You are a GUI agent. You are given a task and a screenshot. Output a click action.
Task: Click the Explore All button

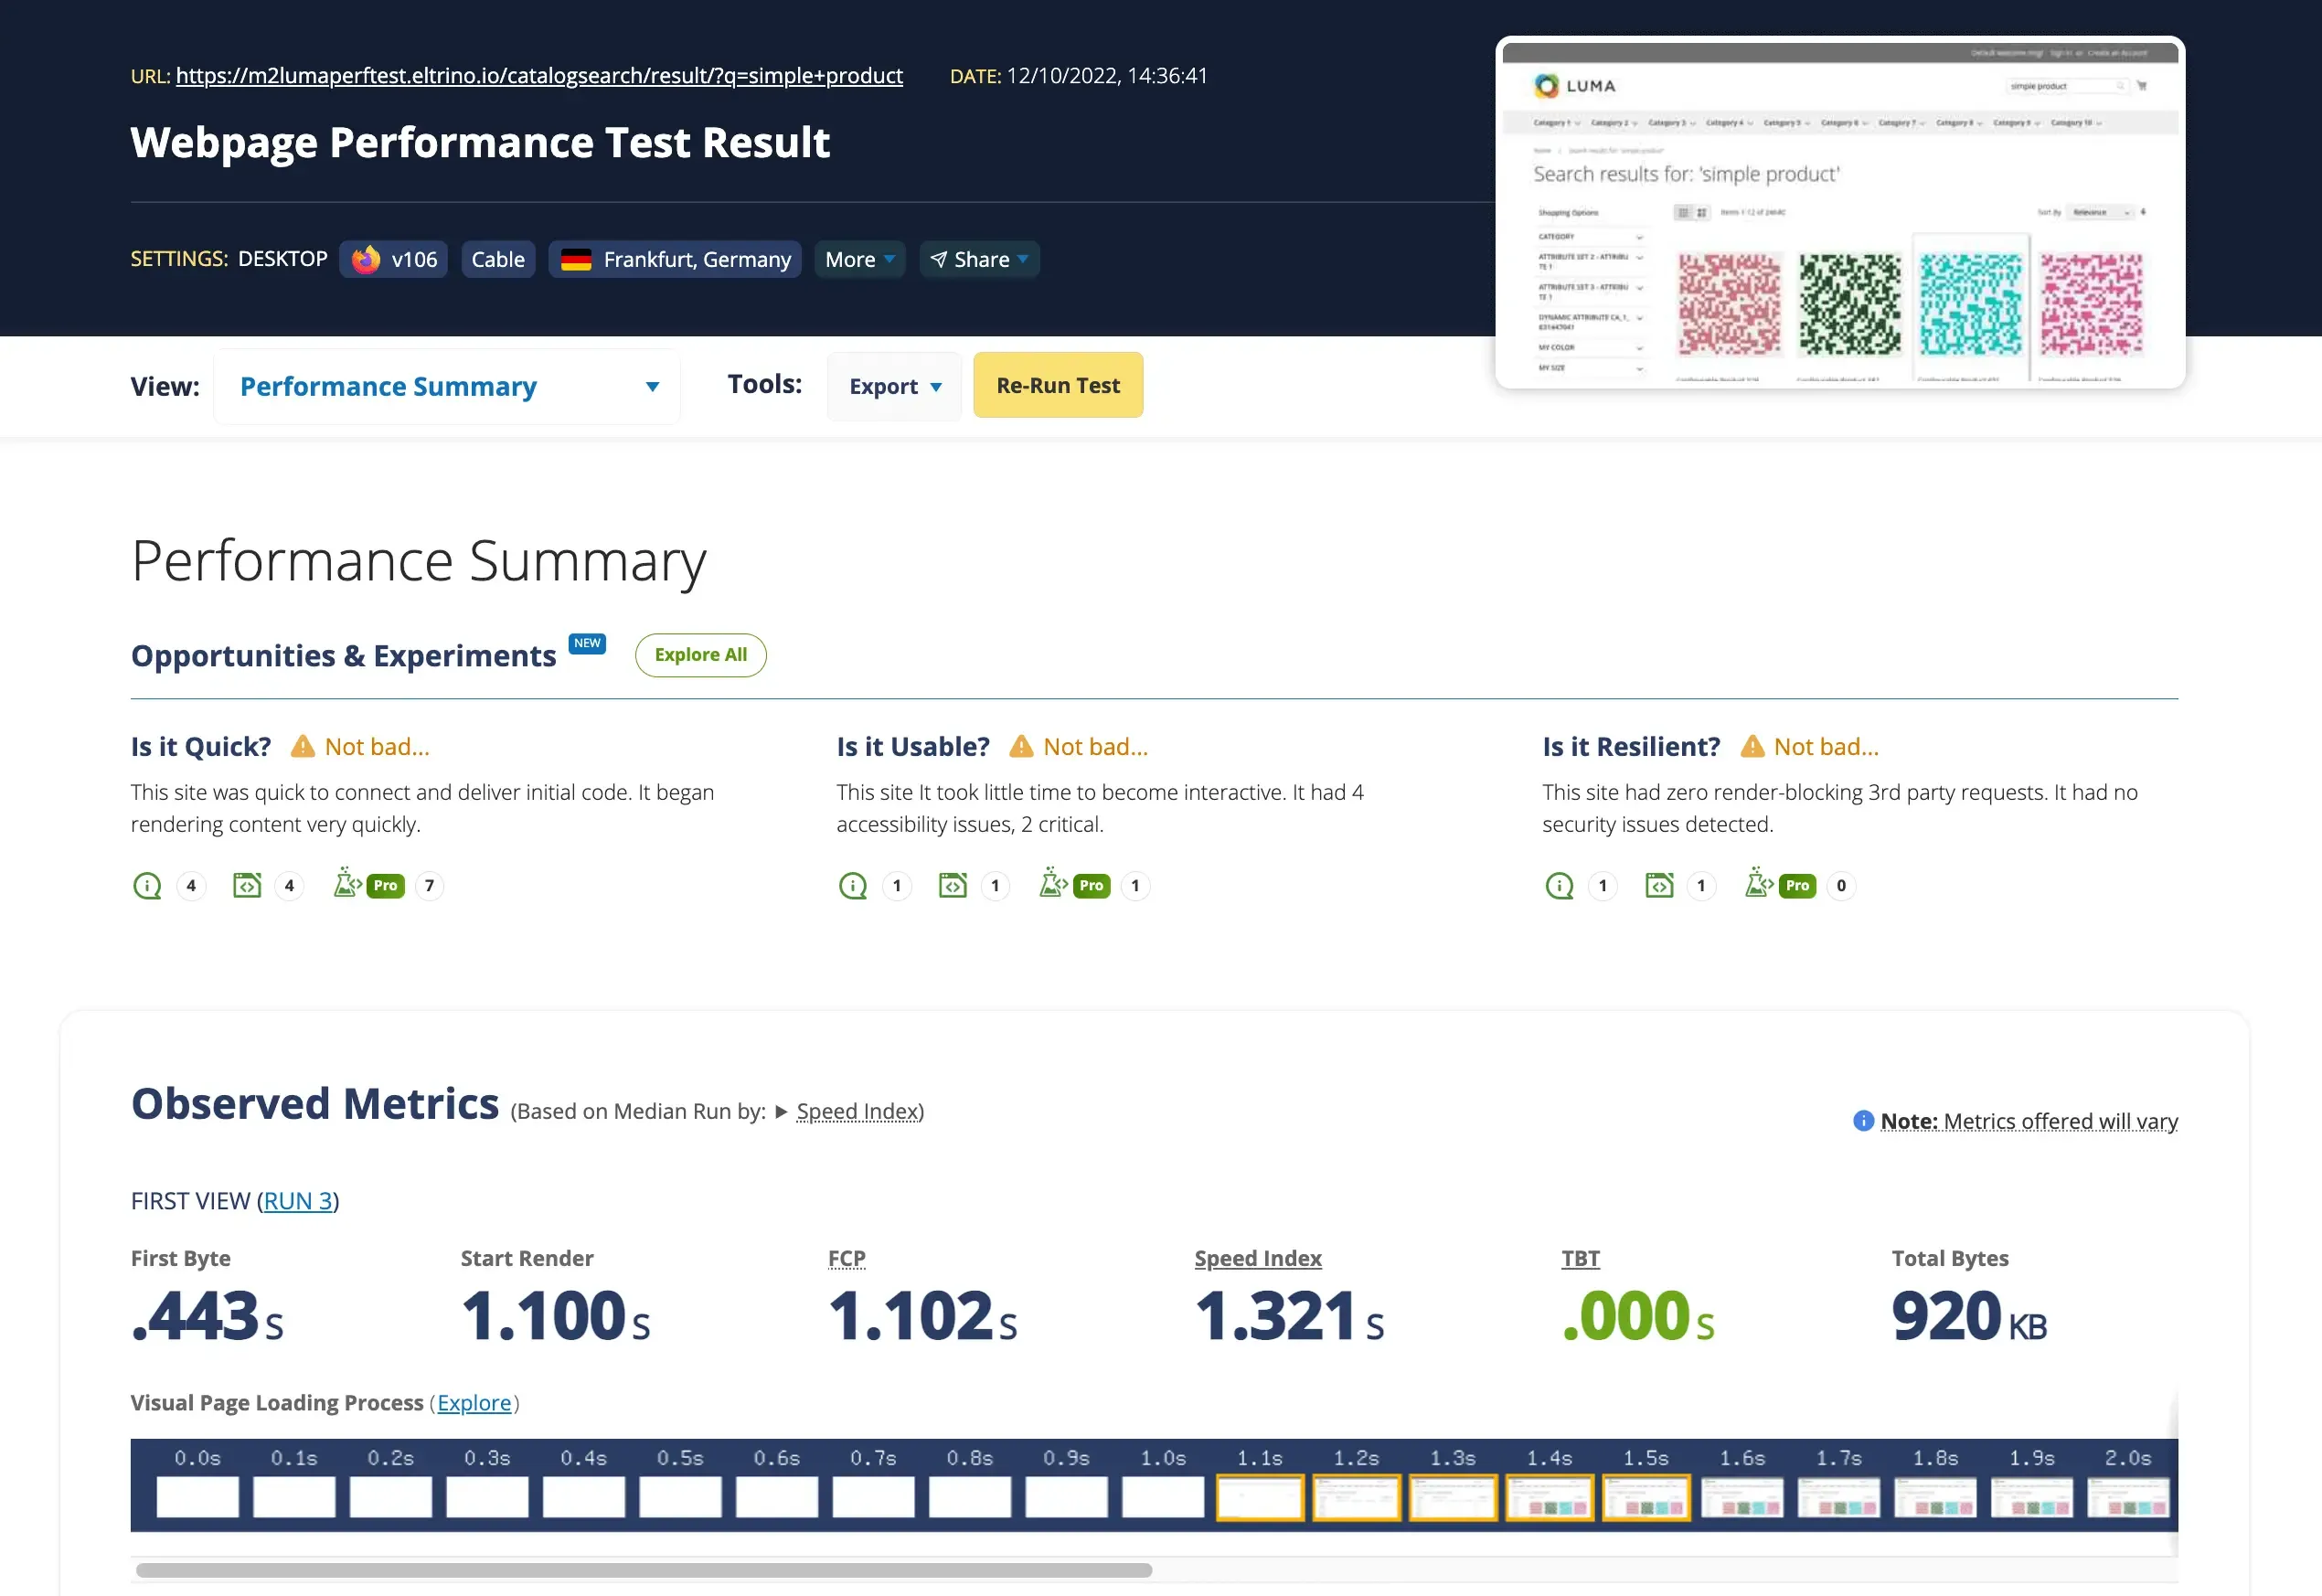pyautogui.click(x=700, y=655)
